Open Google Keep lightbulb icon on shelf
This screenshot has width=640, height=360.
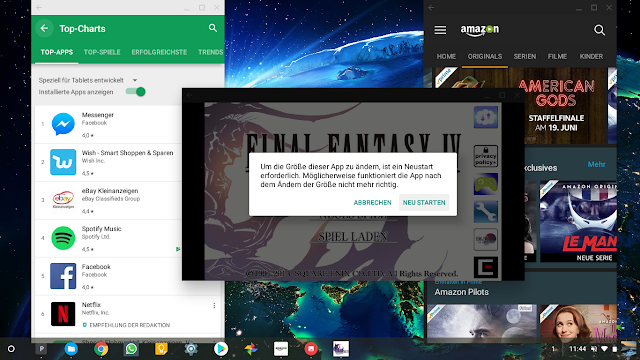[161, 349]
